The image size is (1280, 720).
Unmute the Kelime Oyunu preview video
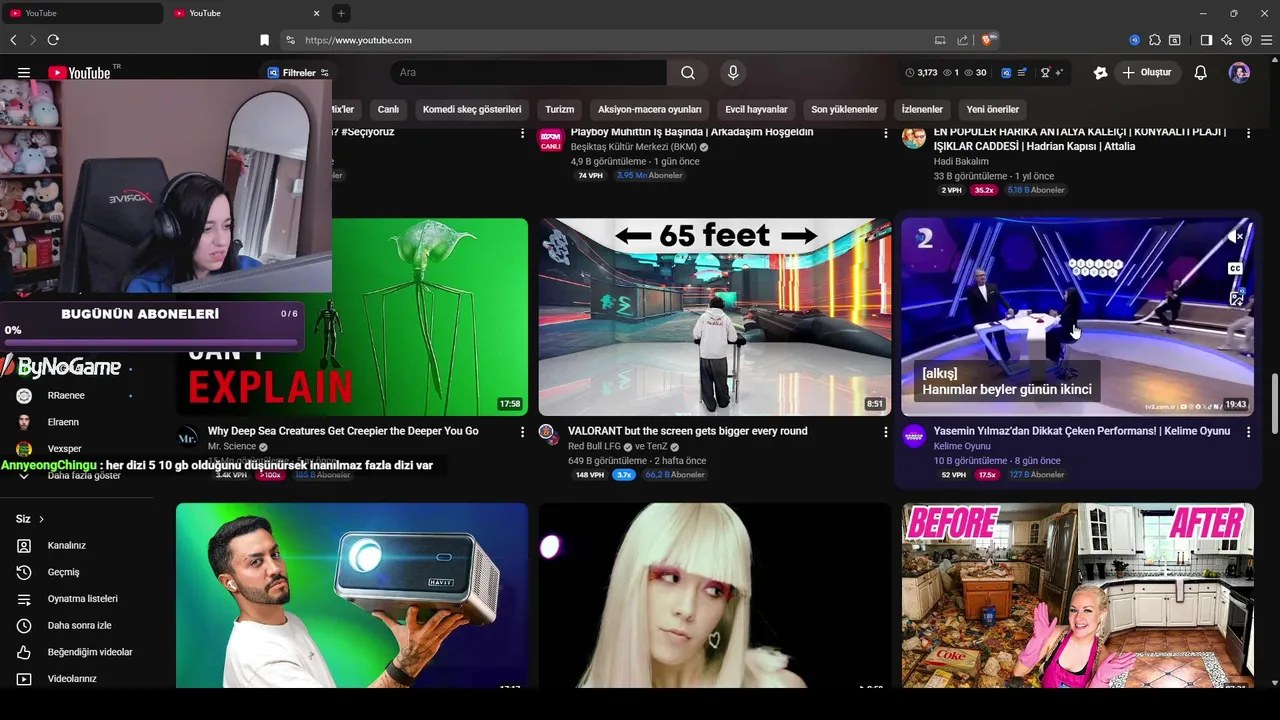(1236, 237)
